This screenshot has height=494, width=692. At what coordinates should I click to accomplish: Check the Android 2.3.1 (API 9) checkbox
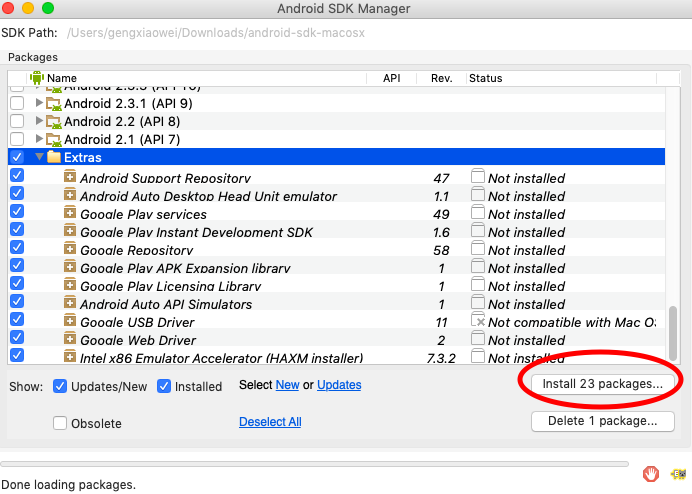coord(17,103)
